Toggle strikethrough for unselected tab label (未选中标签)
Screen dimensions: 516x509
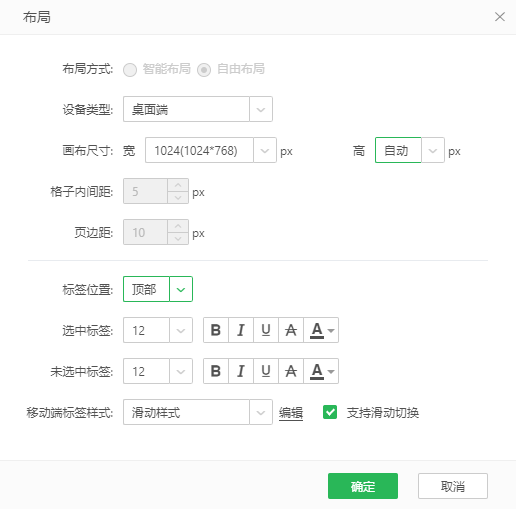(291, 371)
